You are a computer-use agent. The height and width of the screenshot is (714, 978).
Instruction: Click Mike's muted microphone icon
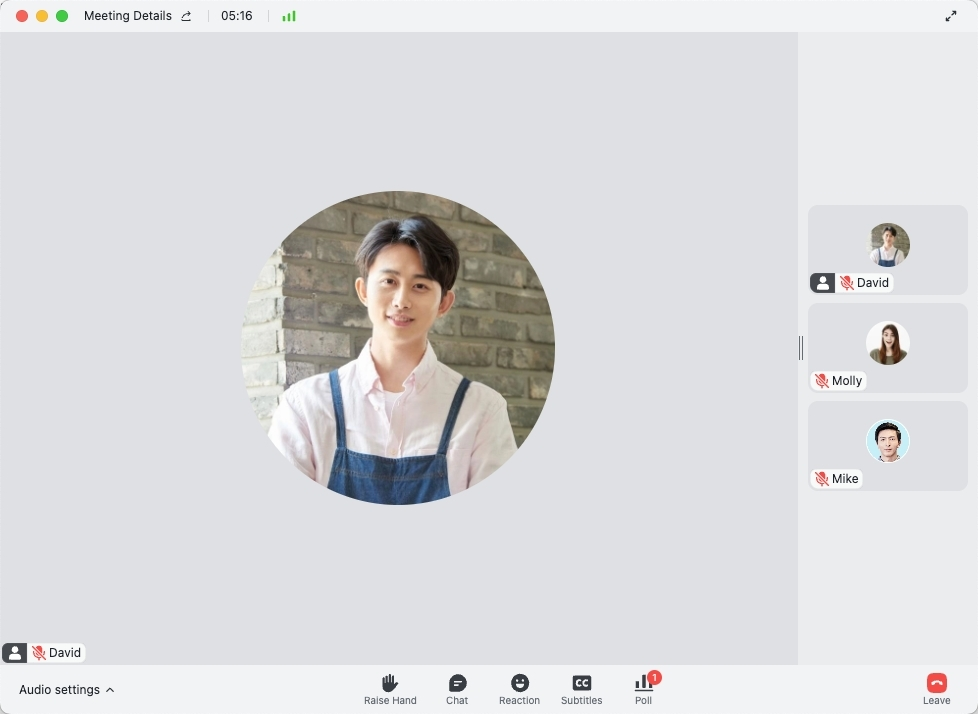(x=821, y=479)
